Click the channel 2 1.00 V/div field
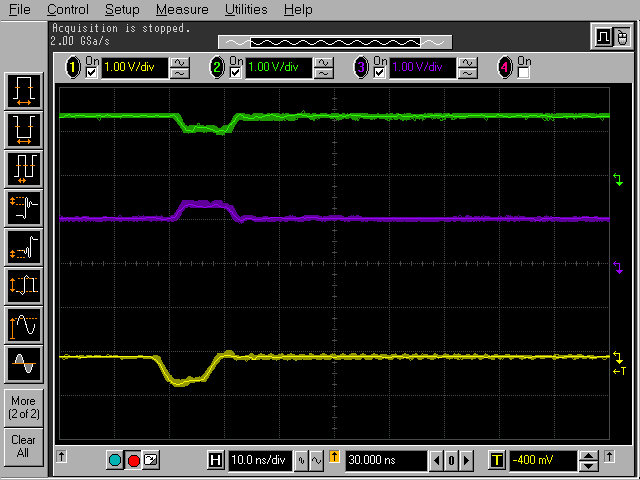The image size is (640, 480). click(278, 67)
